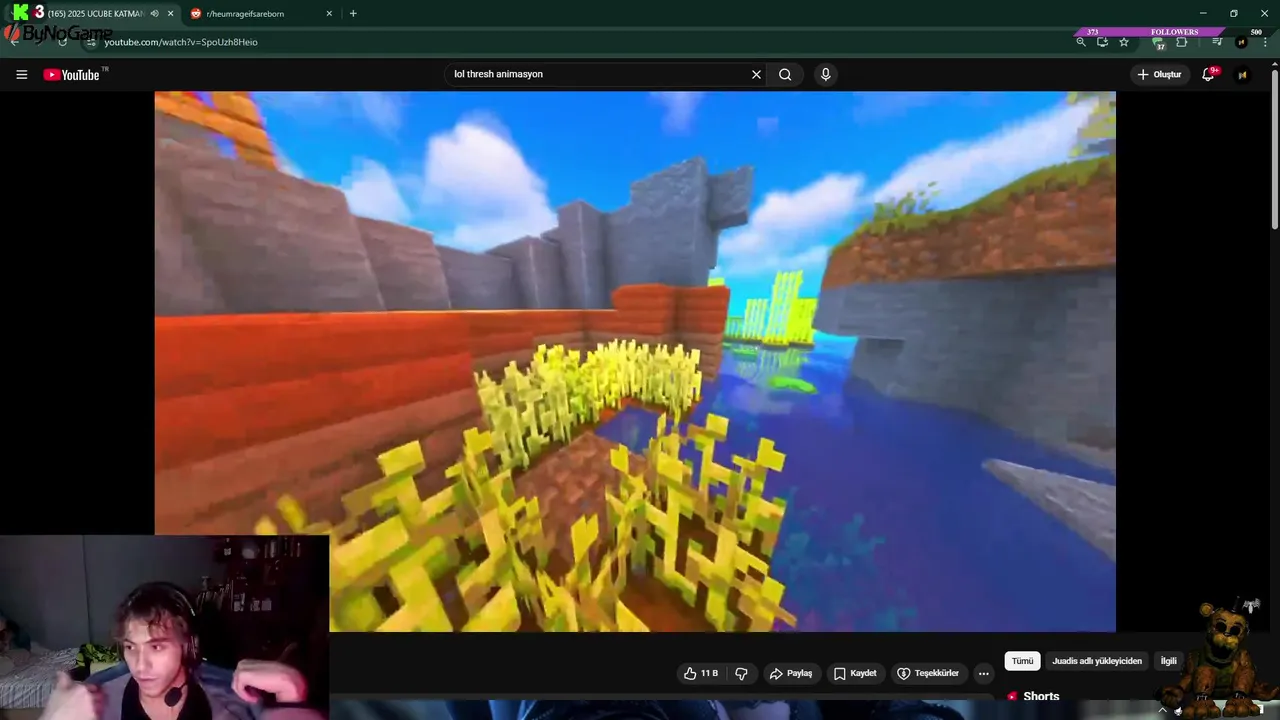Open the three-dot more actions menu

pyautogui.click(x=983, y=673)
